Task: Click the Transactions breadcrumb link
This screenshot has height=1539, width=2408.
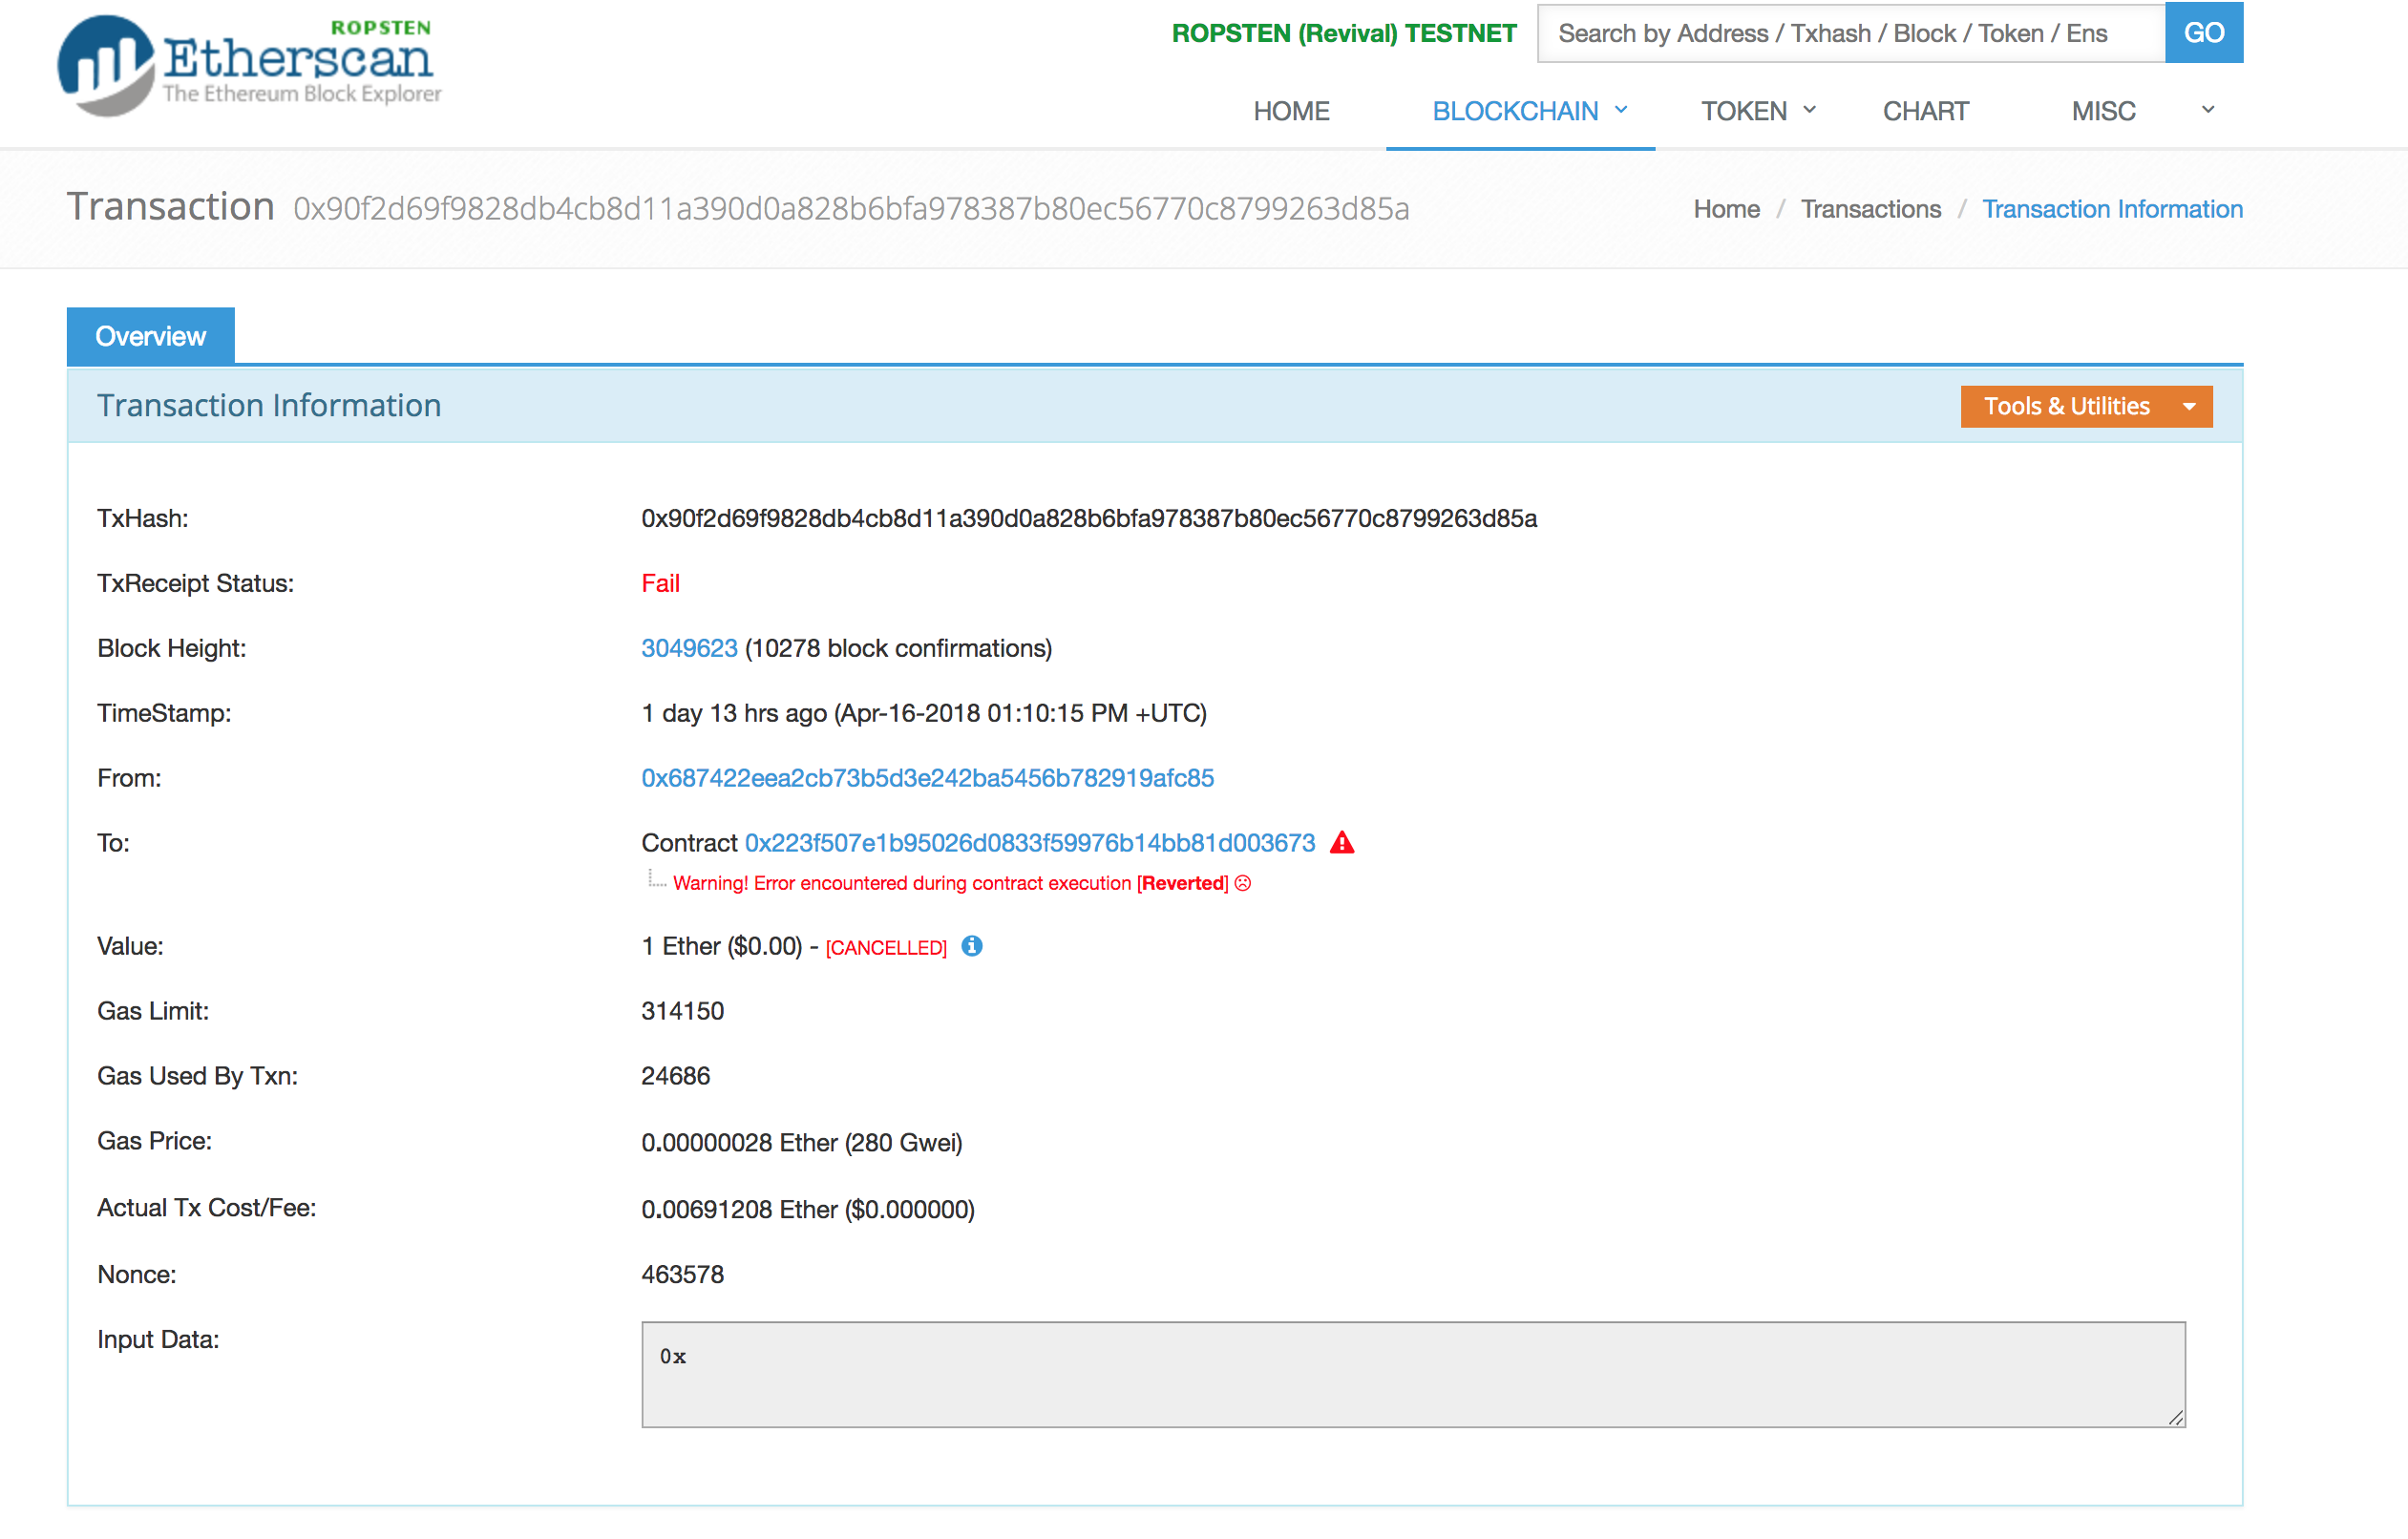Action: pyautogui.click(x=1870, y=209)
